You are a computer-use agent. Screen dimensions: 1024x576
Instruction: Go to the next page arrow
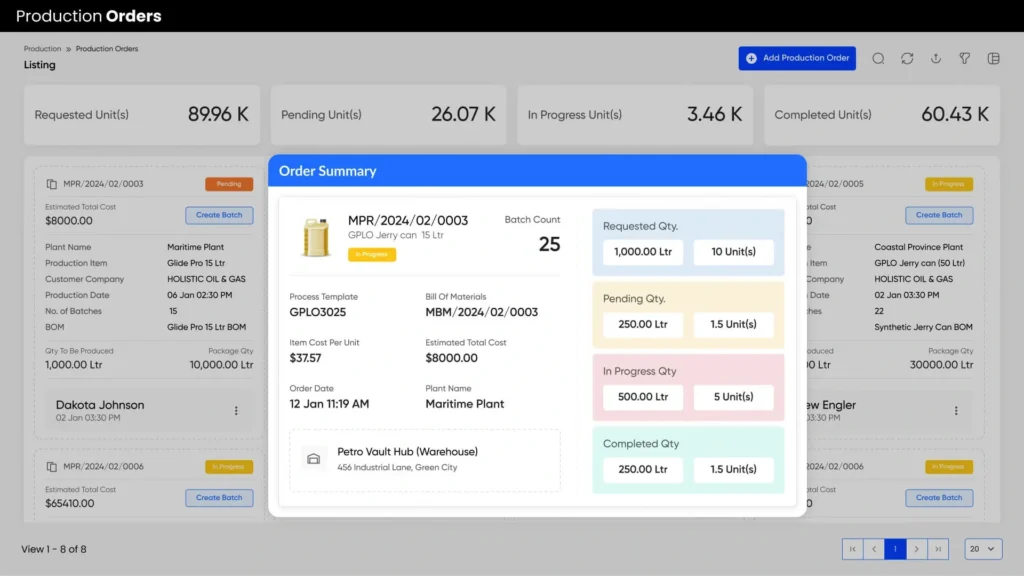click(x=916, y=548)
